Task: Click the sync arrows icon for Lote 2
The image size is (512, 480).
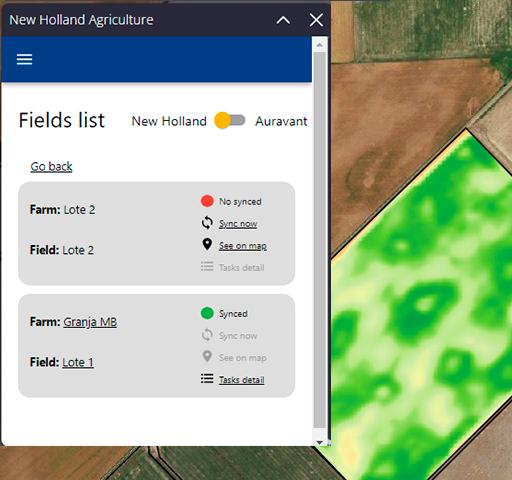Action: (x=207, y=223)
